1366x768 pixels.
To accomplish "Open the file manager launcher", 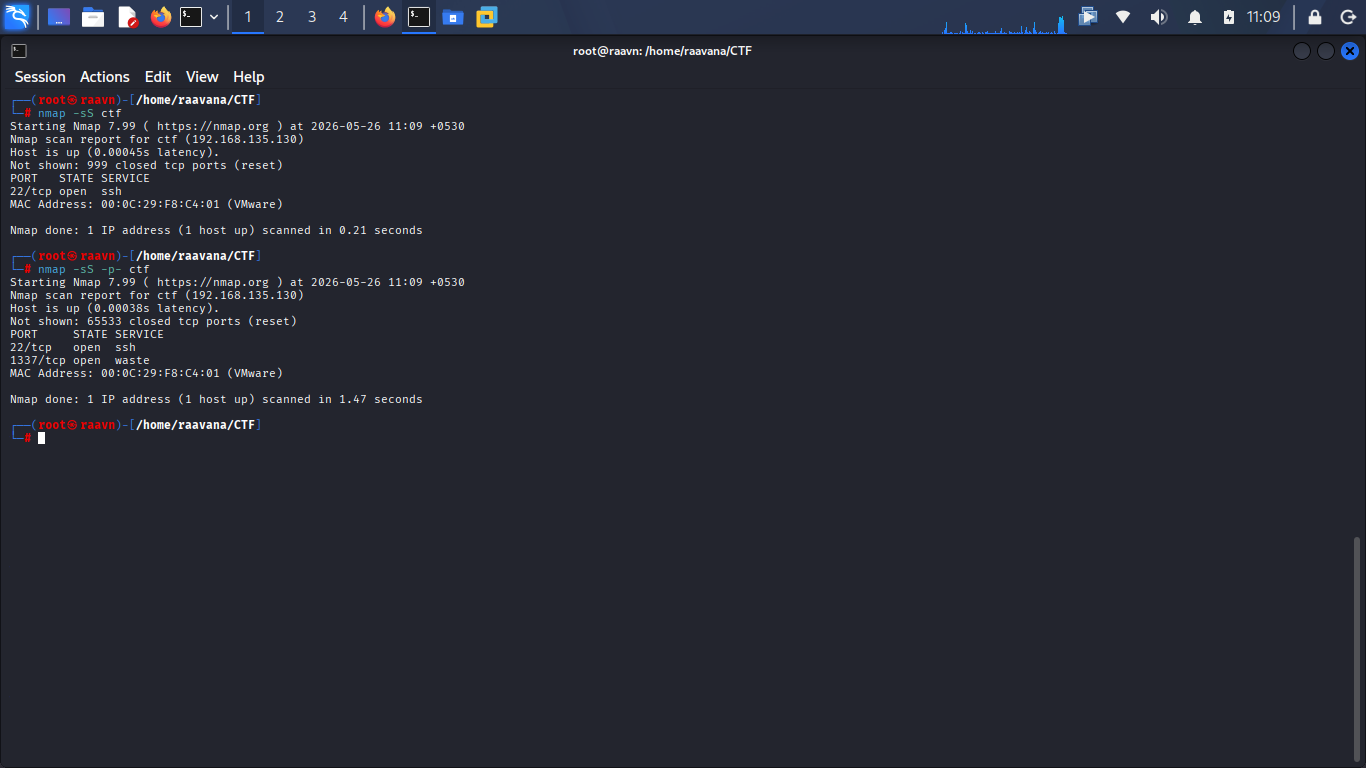I will tap(93, 17).
